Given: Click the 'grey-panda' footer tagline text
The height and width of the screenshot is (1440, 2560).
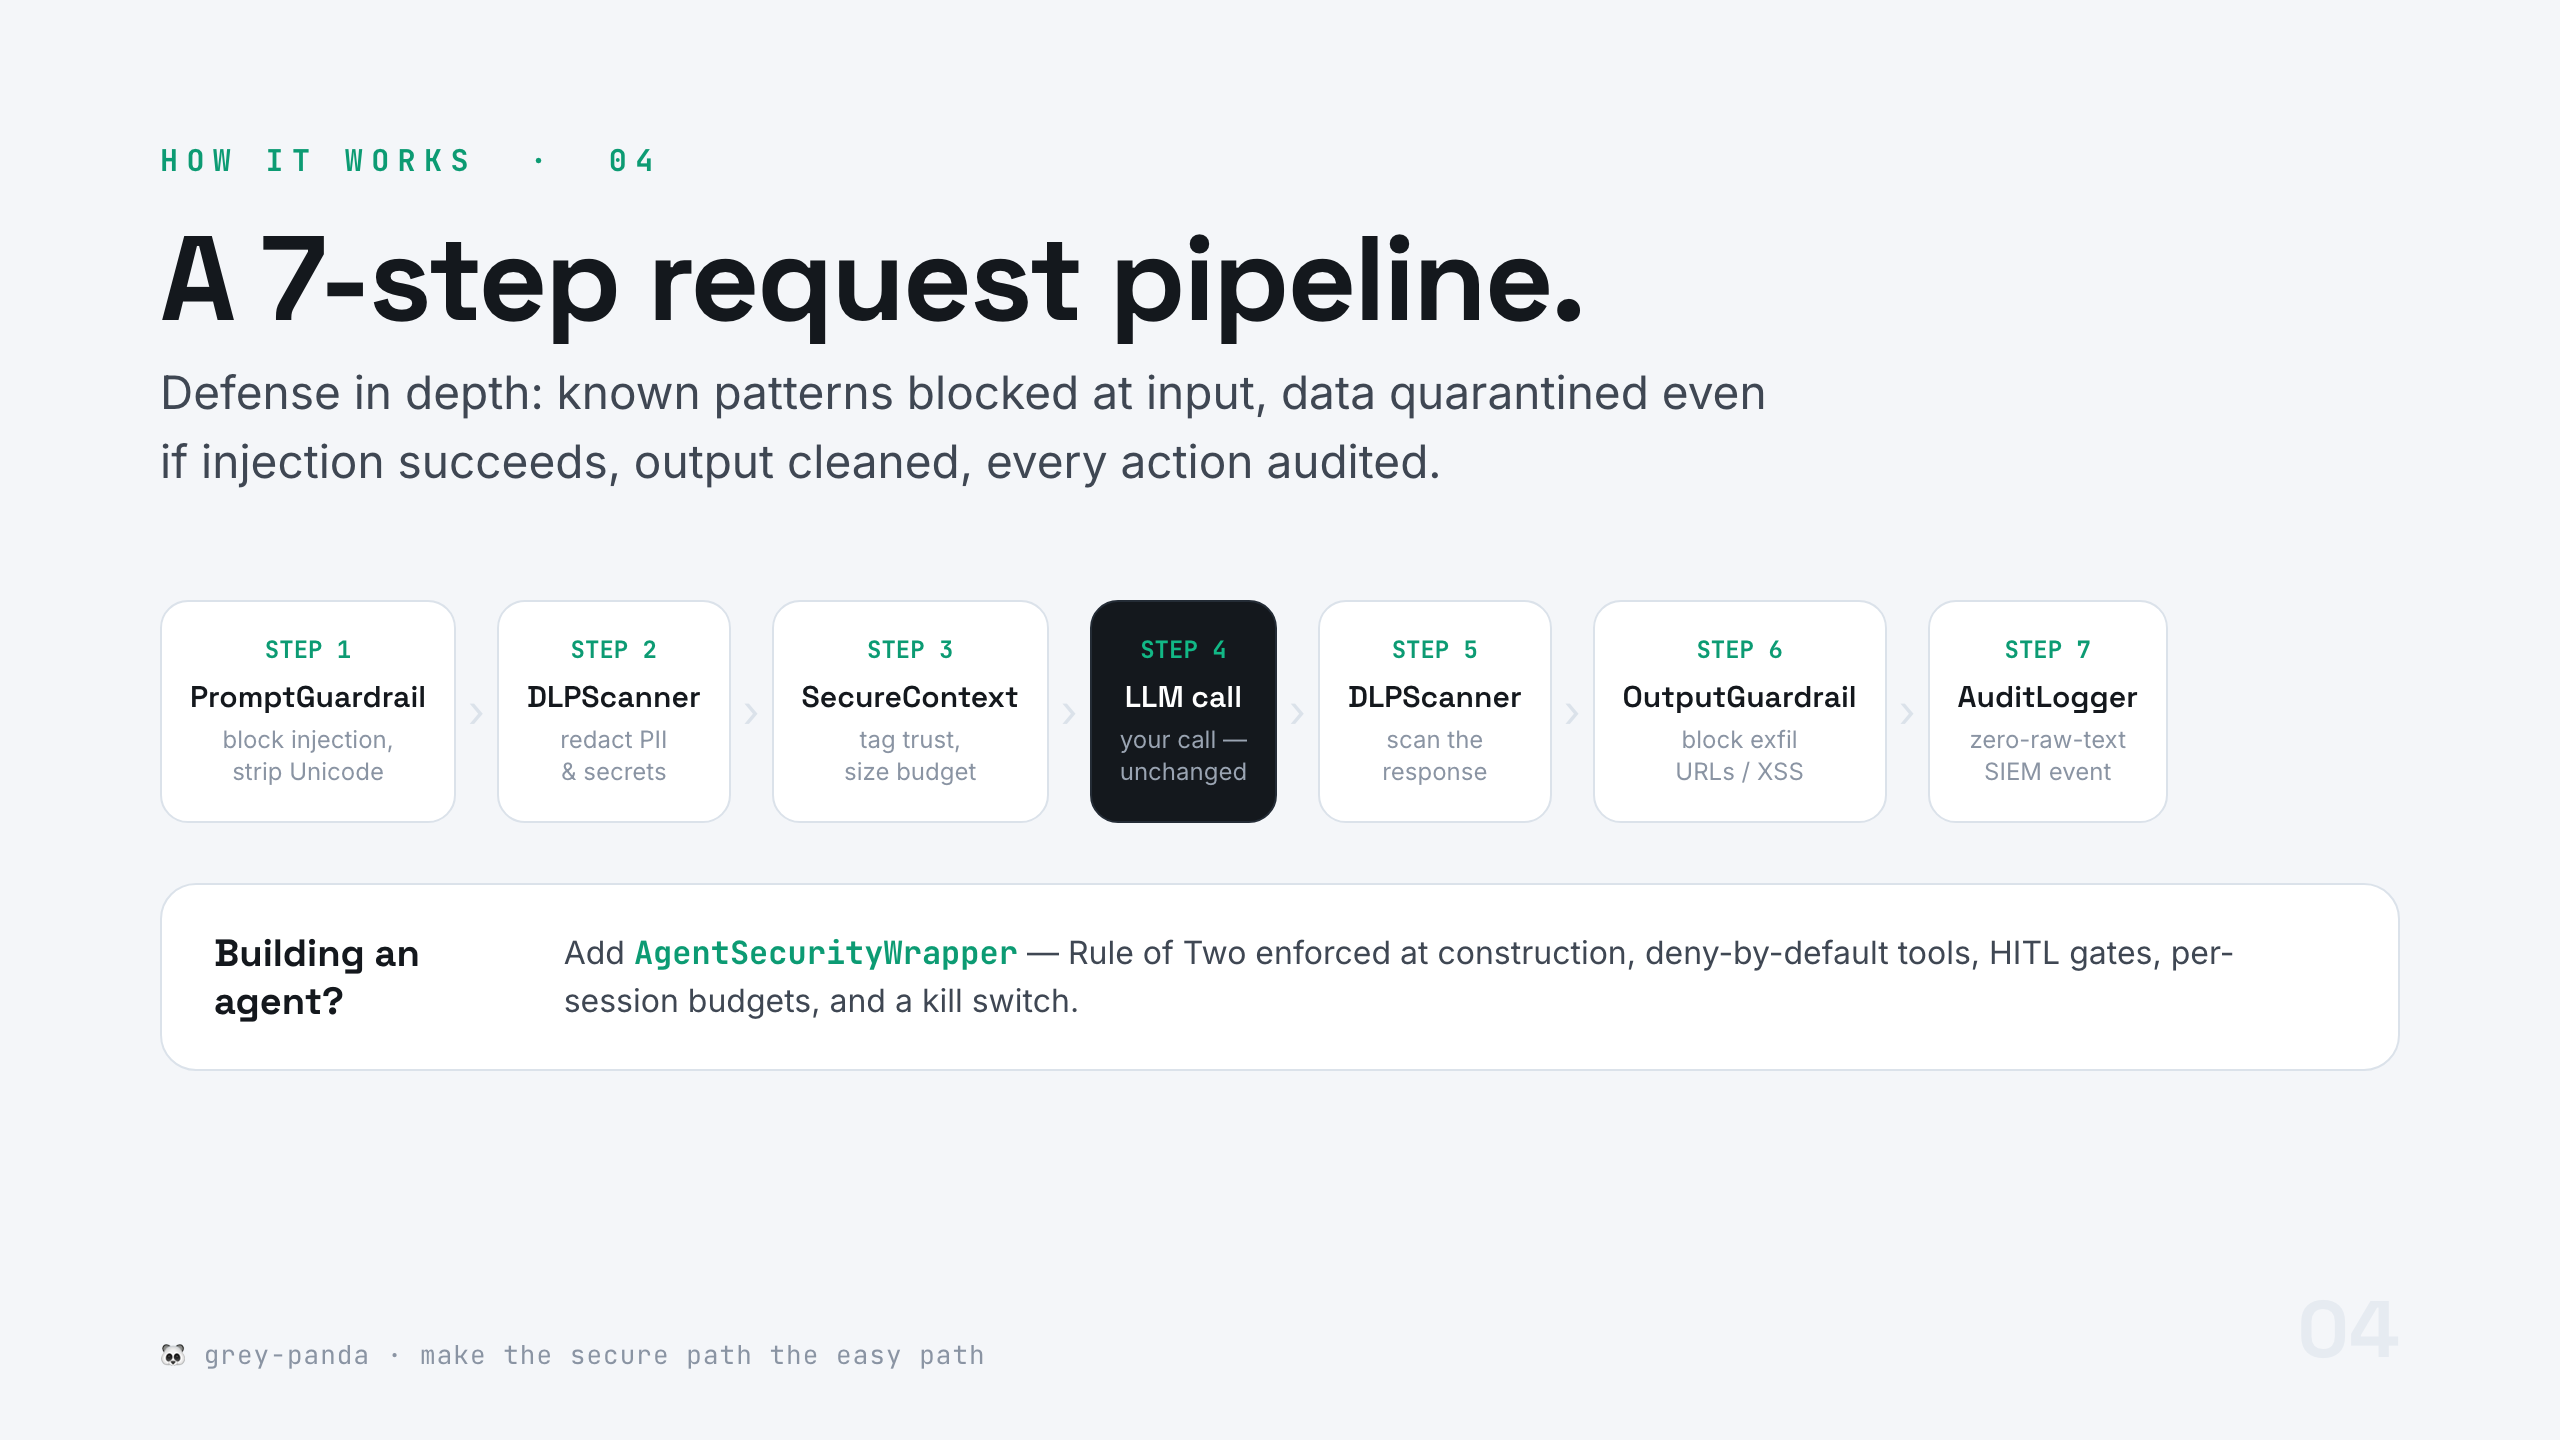Looking at the screenshot, I should click(594, 1355).
